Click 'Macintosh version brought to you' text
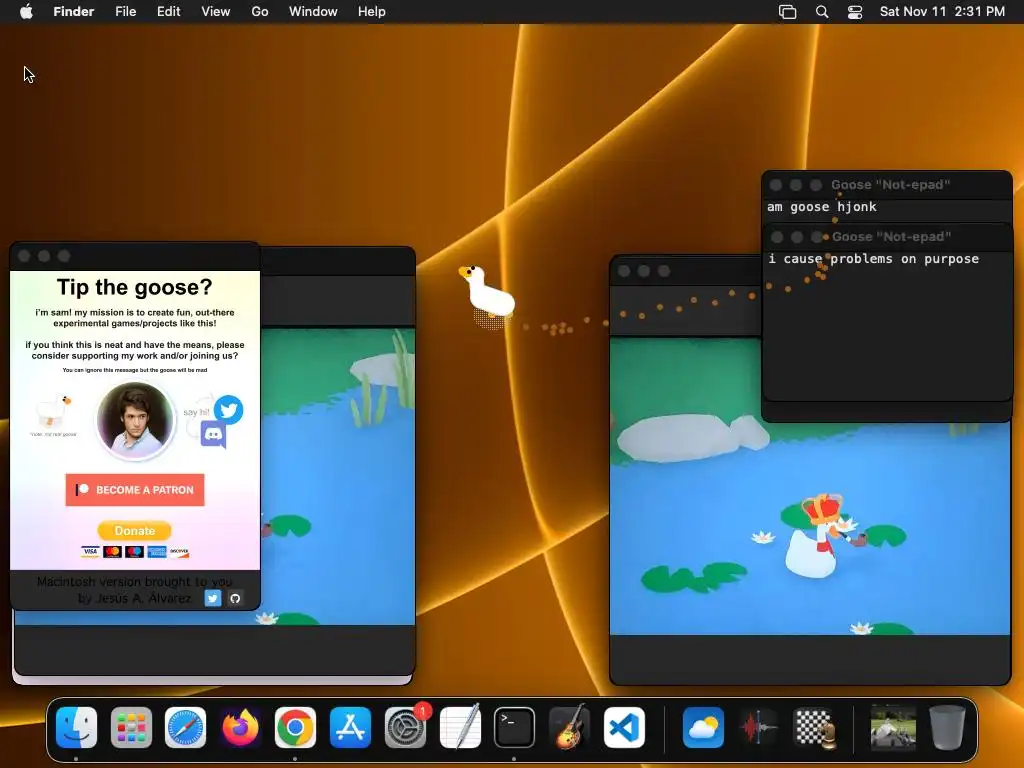 pyautogui.click(x=135, y=581)
